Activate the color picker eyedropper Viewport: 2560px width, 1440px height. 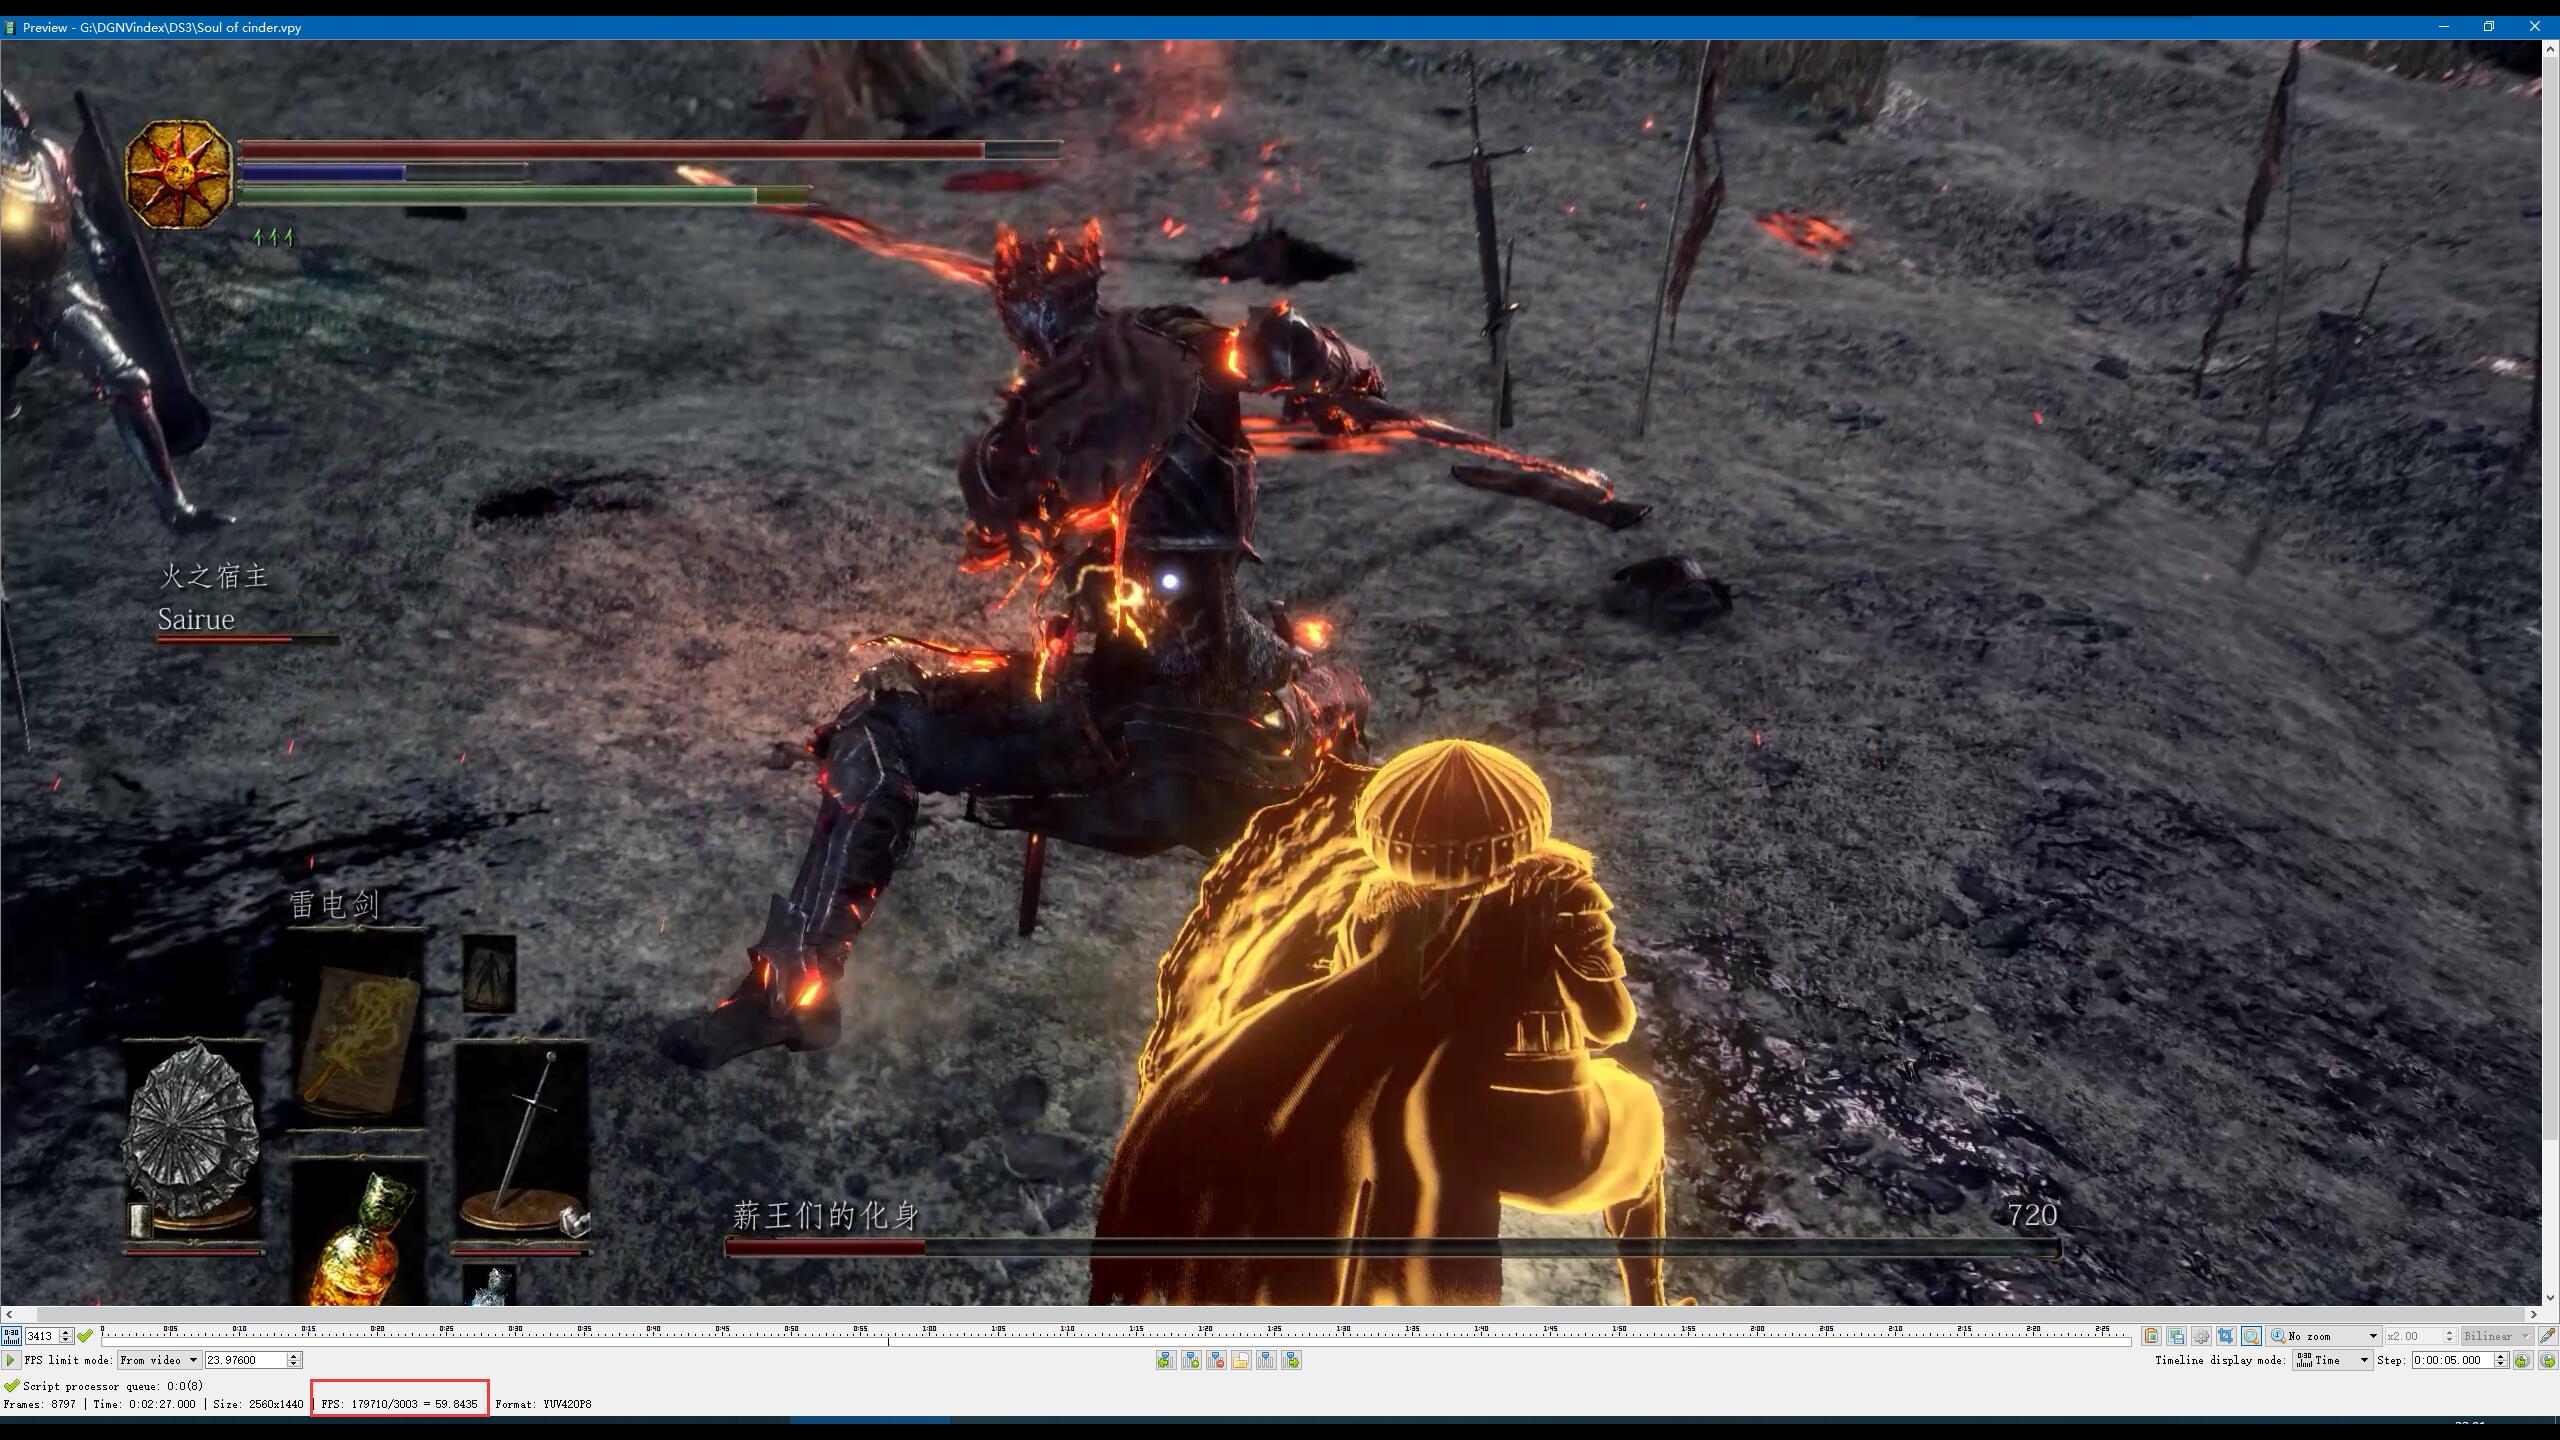(2548, 1336)
